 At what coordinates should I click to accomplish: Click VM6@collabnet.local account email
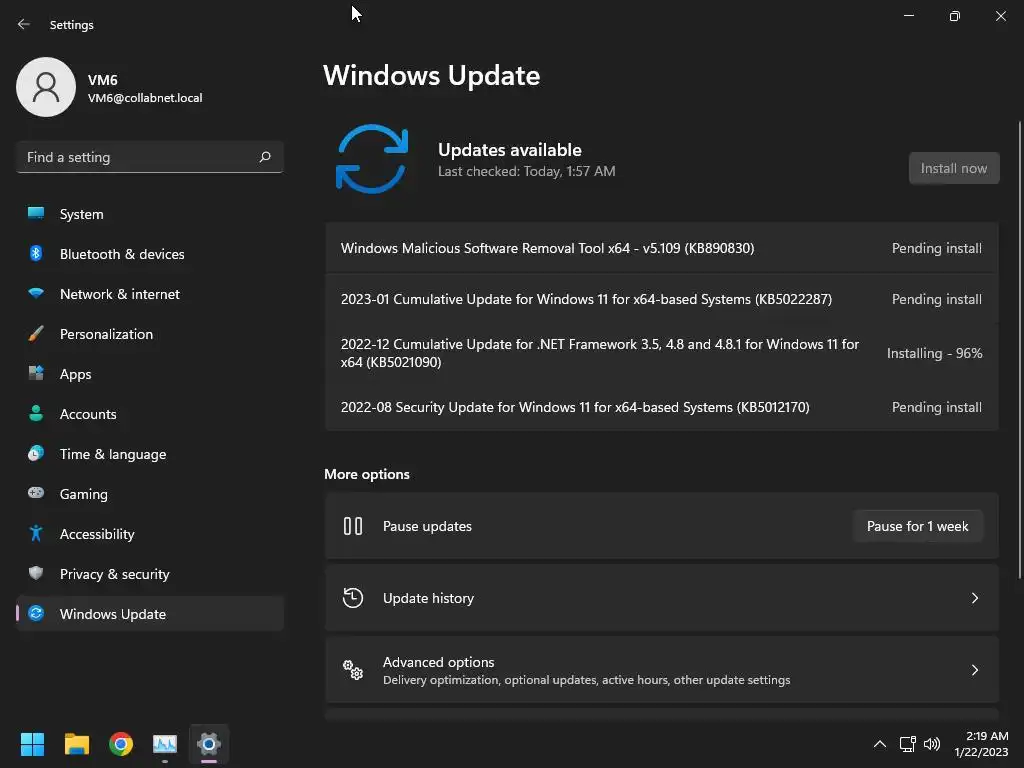point(145,98)
